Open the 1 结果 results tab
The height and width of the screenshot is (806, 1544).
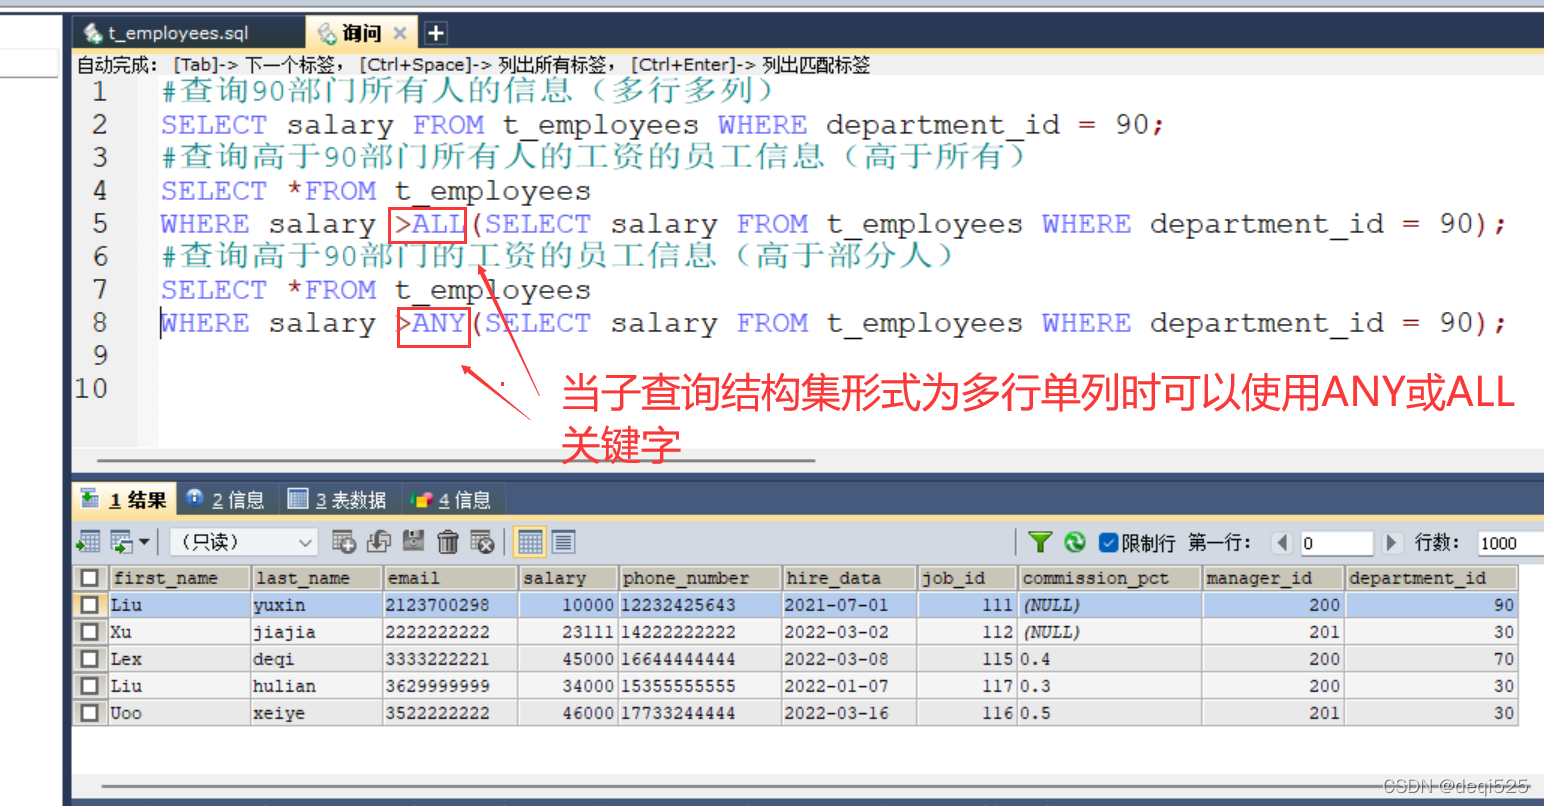124,499
